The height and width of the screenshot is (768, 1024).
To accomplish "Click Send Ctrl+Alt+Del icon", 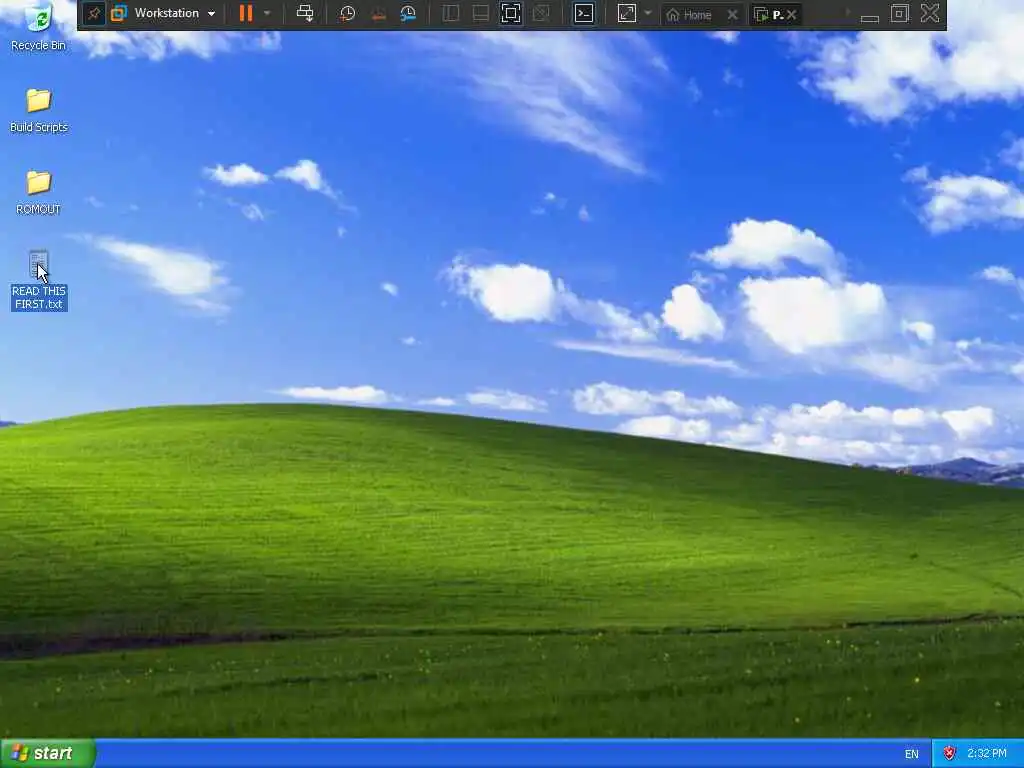I will [304, 14].
